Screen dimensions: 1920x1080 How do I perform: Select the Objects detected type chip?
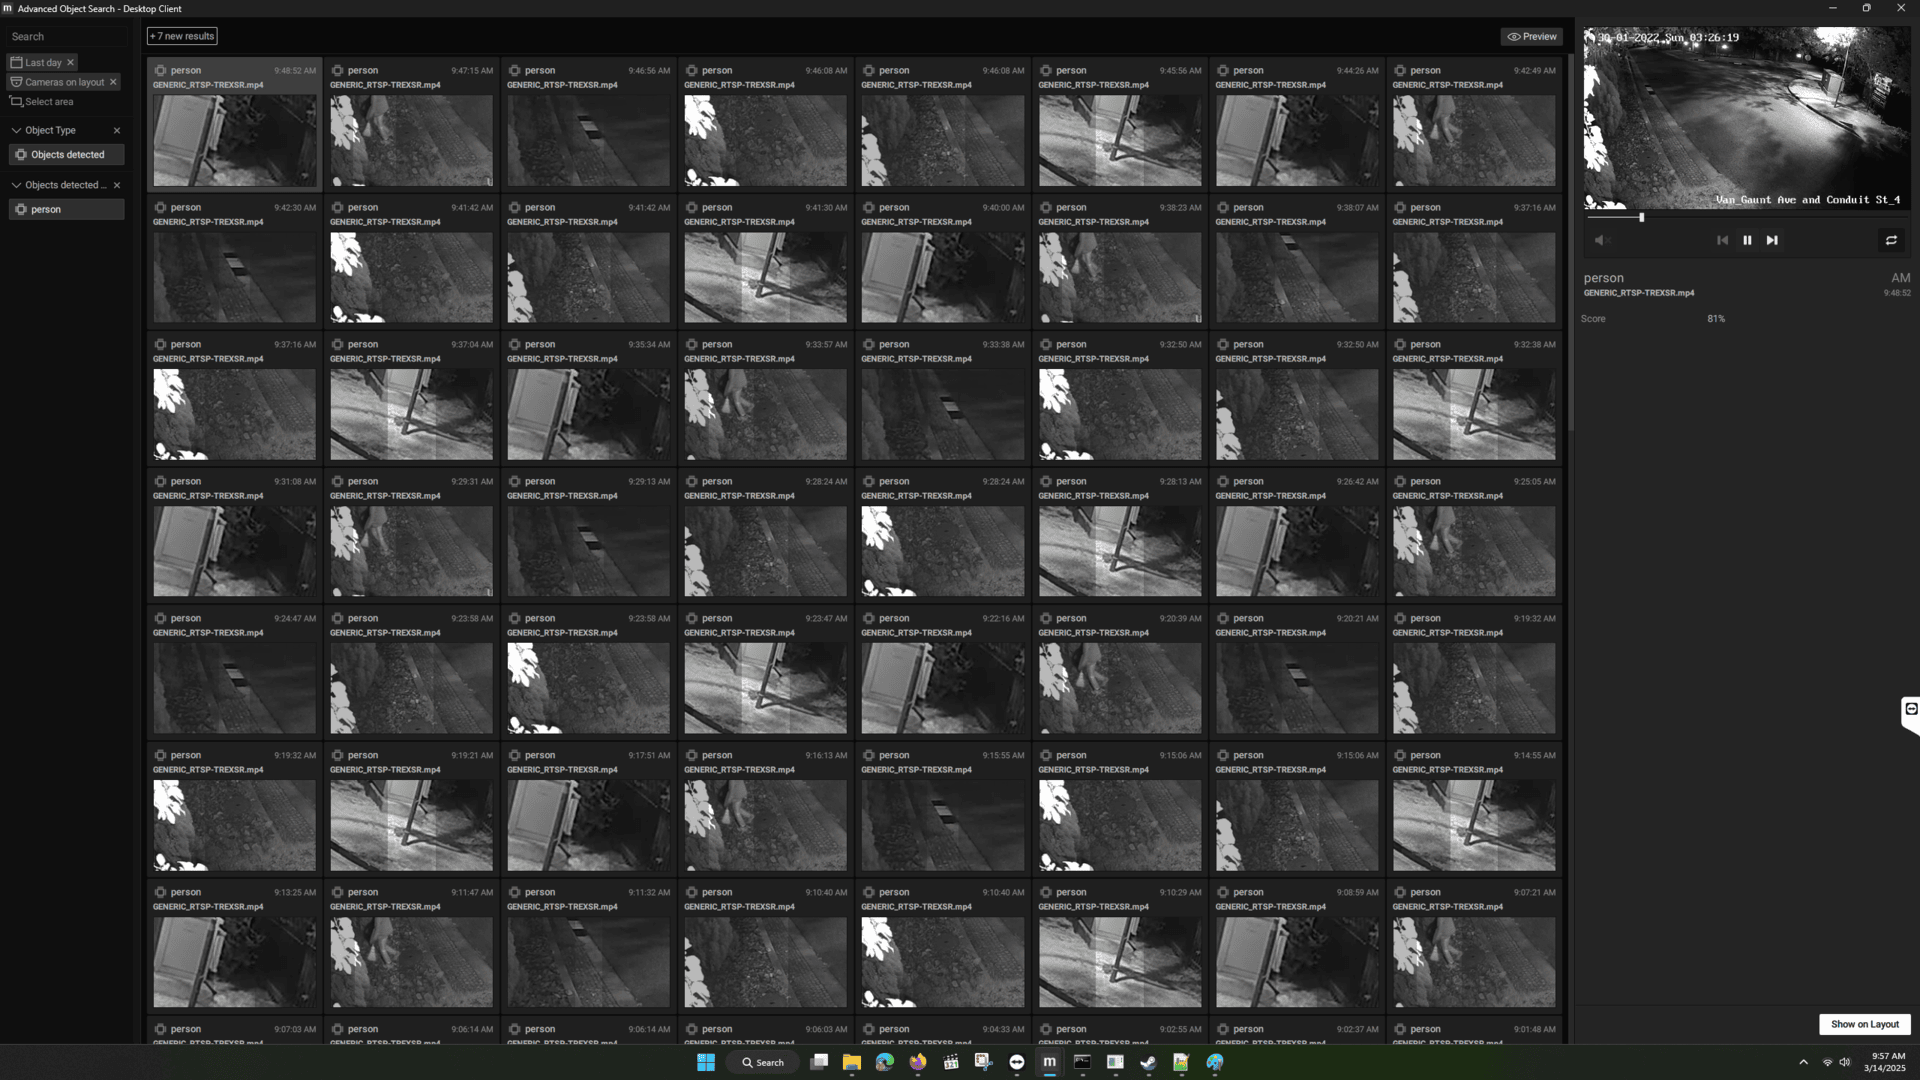pyautogui.click(x=67, y=155)
